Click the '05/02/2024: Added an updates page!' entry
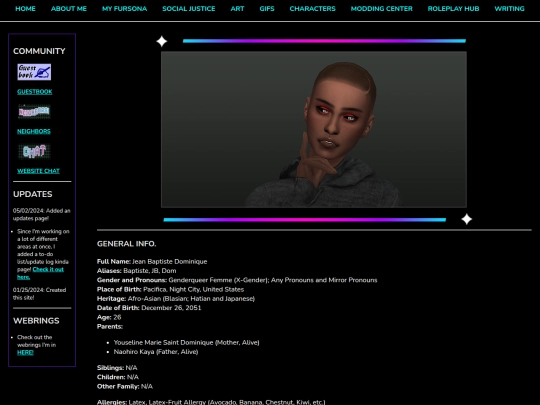The width and height of the screenshot is (540, 405). coord(42,215)
